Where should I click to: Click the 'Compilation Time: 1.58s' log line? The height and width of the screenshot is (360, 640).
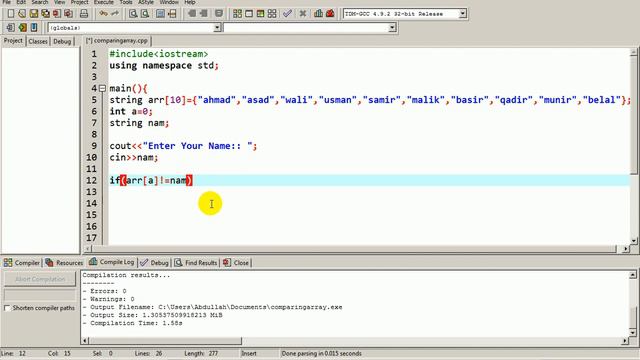tap(133, 323)
